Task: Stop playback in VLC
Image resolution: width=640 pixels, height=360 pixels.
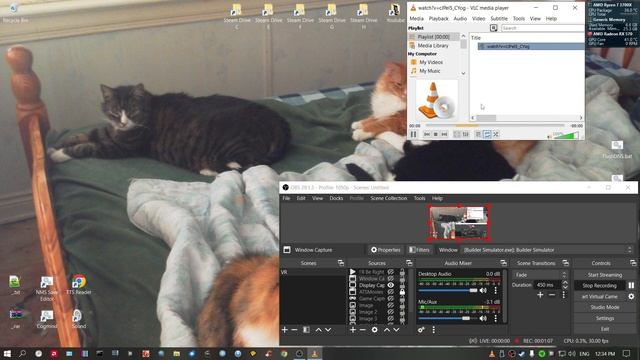Action: point(436,134)
